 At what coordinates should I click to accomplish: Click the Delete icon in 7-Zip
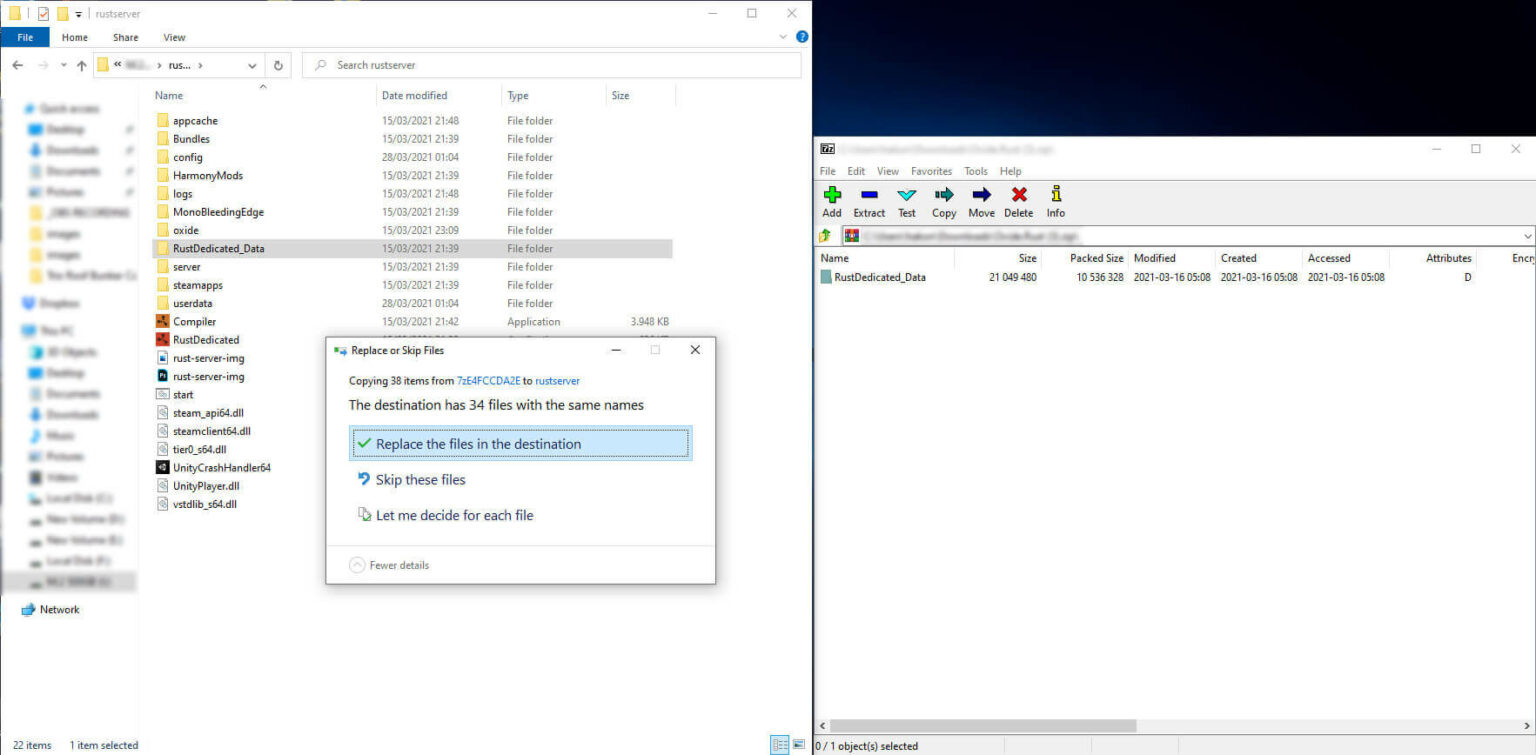[x=1018, y=201]
